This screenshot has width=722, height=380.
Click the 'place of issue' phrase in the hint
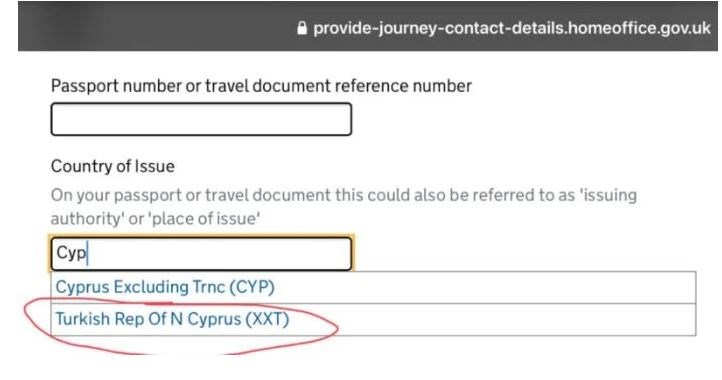coord(203,218)
